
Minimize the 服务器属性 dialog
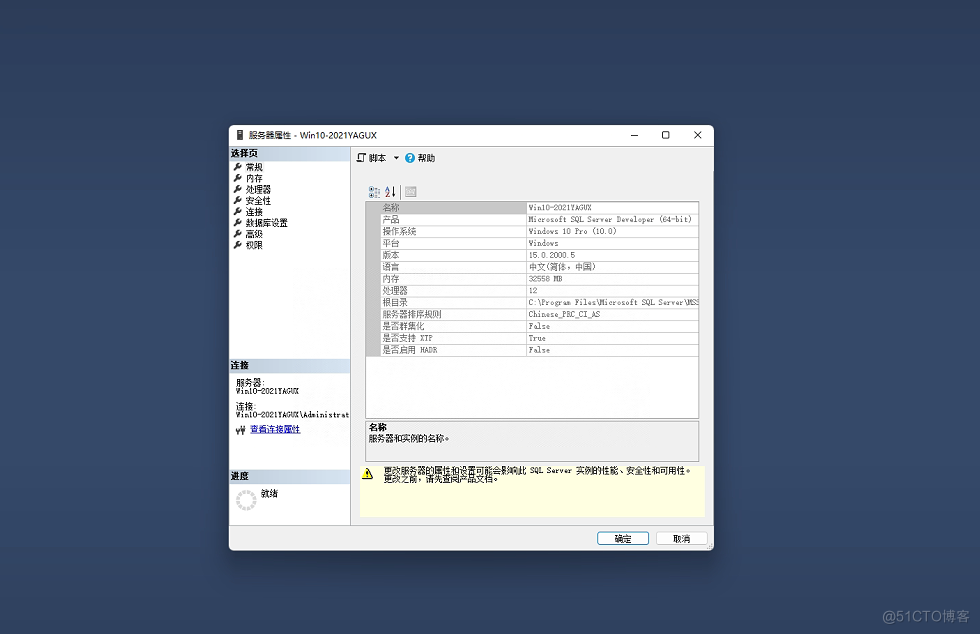(634, 135)
